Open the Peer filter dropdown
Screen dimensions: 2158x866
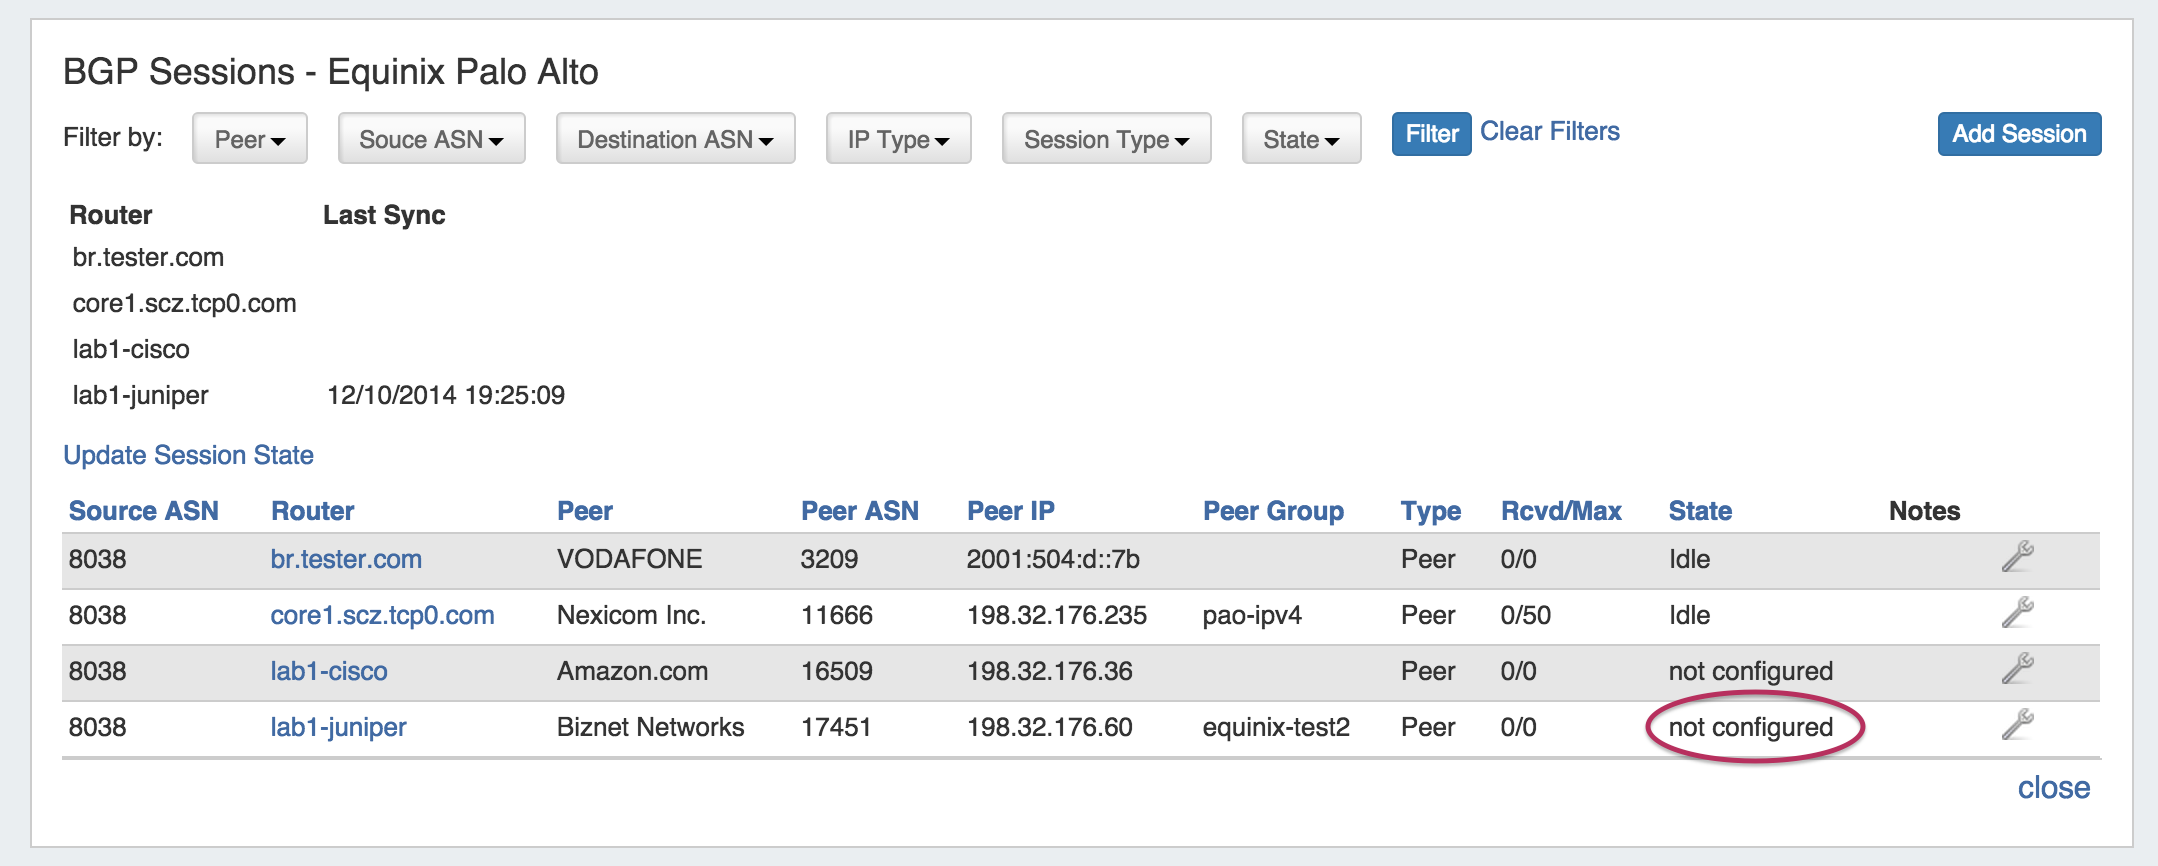249,139
